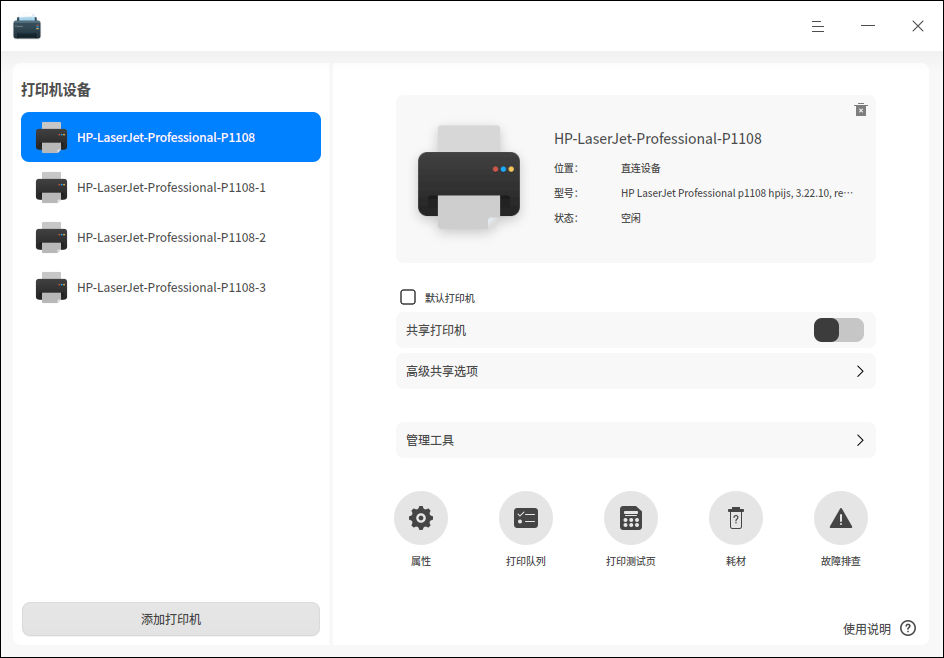Click the 故障排查 label text

(840, 561)
